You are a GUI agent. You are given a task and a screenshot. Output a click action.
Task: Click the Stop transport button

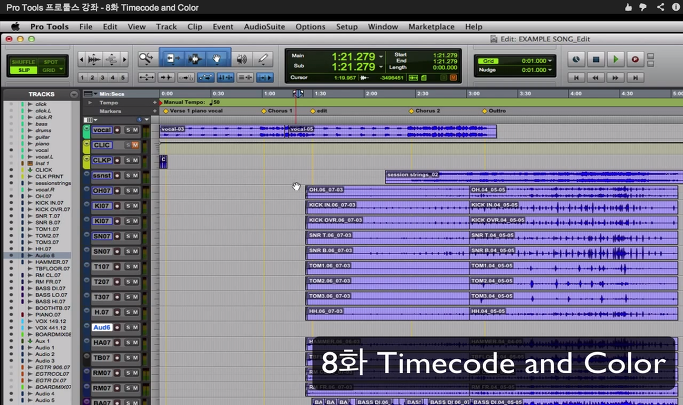click(596, 59)
